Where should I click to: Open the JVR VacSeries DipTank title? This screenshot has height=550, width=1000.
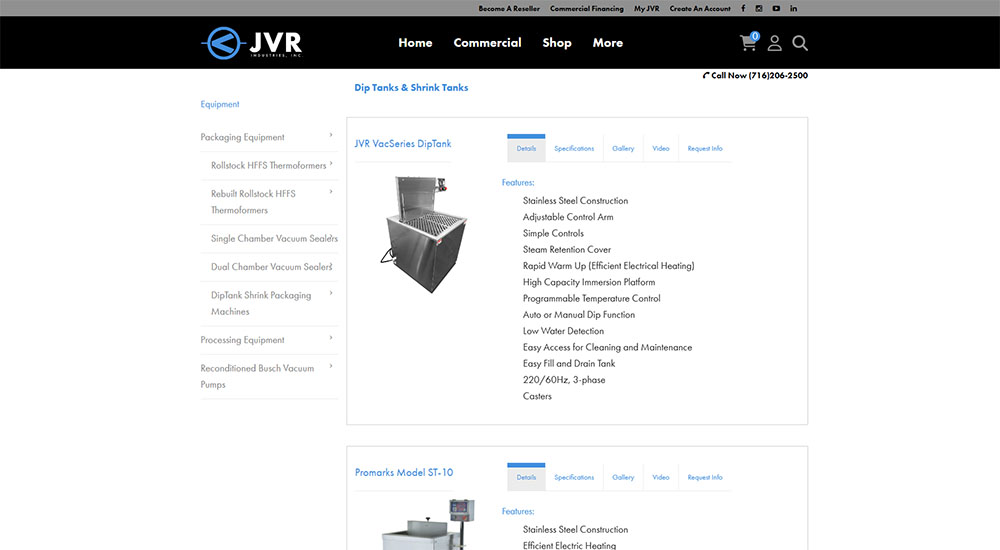coord(402,144)
